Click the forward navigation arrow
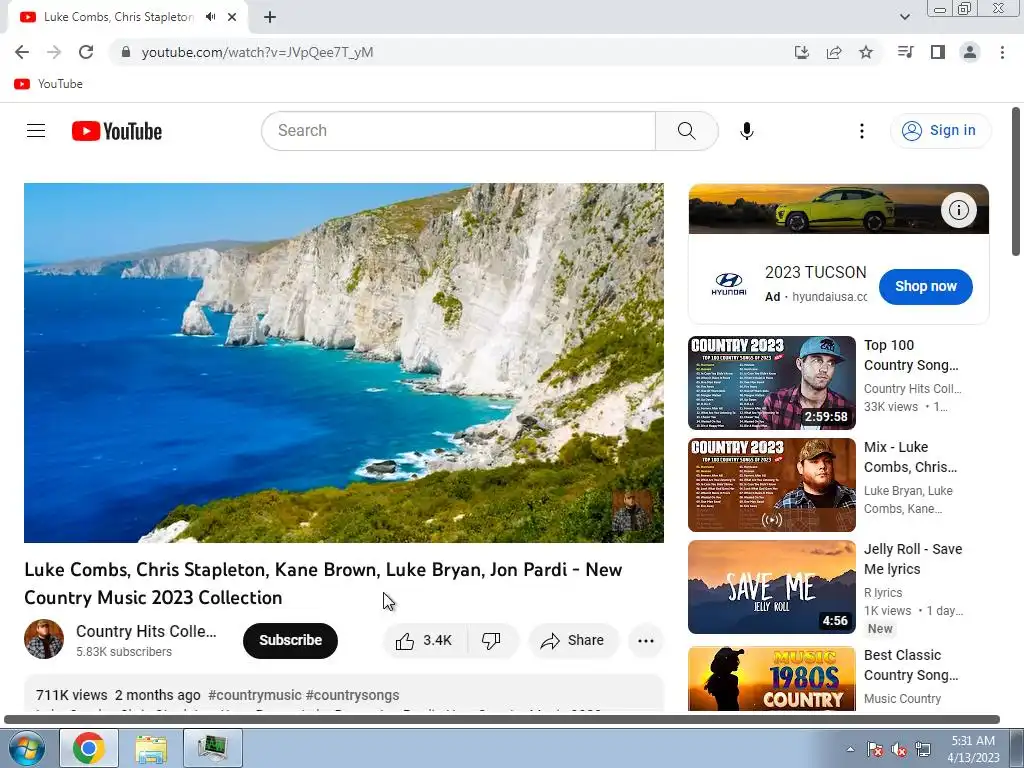The height and width of the screenshot is (768, 1024). tap(54, 52)
